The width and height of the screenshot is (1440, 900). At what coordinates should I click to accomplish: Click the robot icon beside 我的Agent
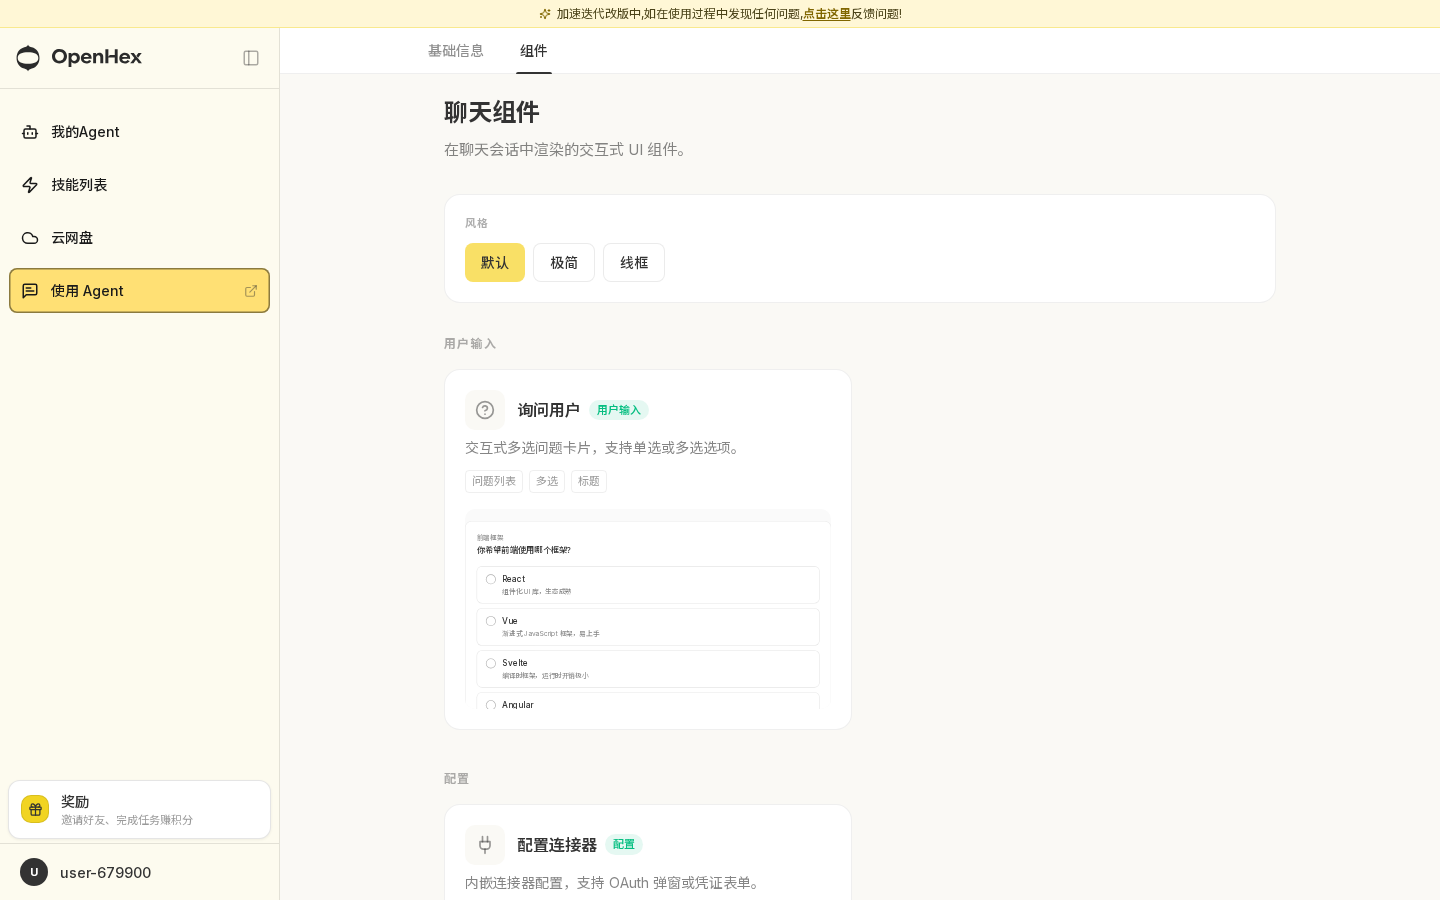pos(30,132)
